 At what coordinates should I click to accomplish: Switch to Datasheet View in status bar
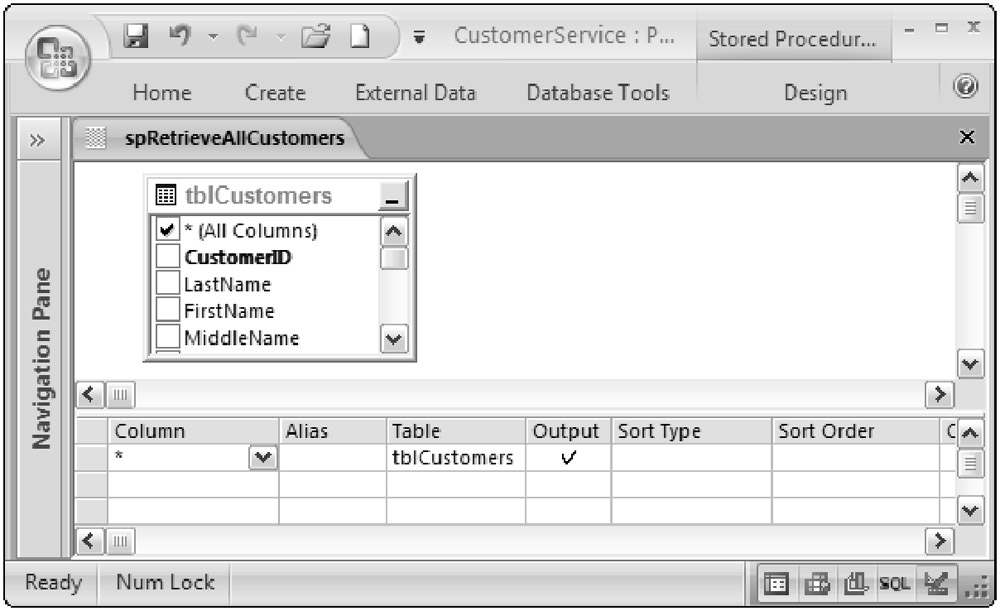[775, 582]
